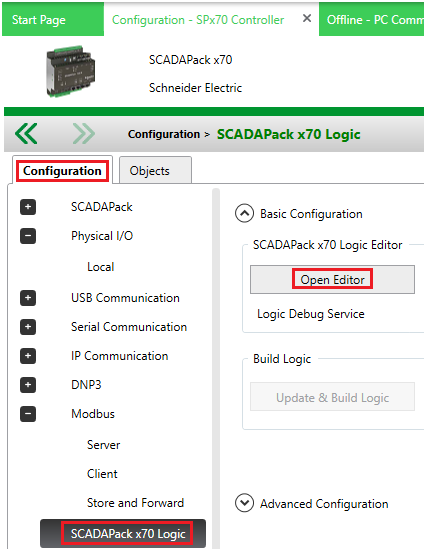424x549 pixels.
Task: Expand the SCADAPack tree node
Action: pos(28,207)
